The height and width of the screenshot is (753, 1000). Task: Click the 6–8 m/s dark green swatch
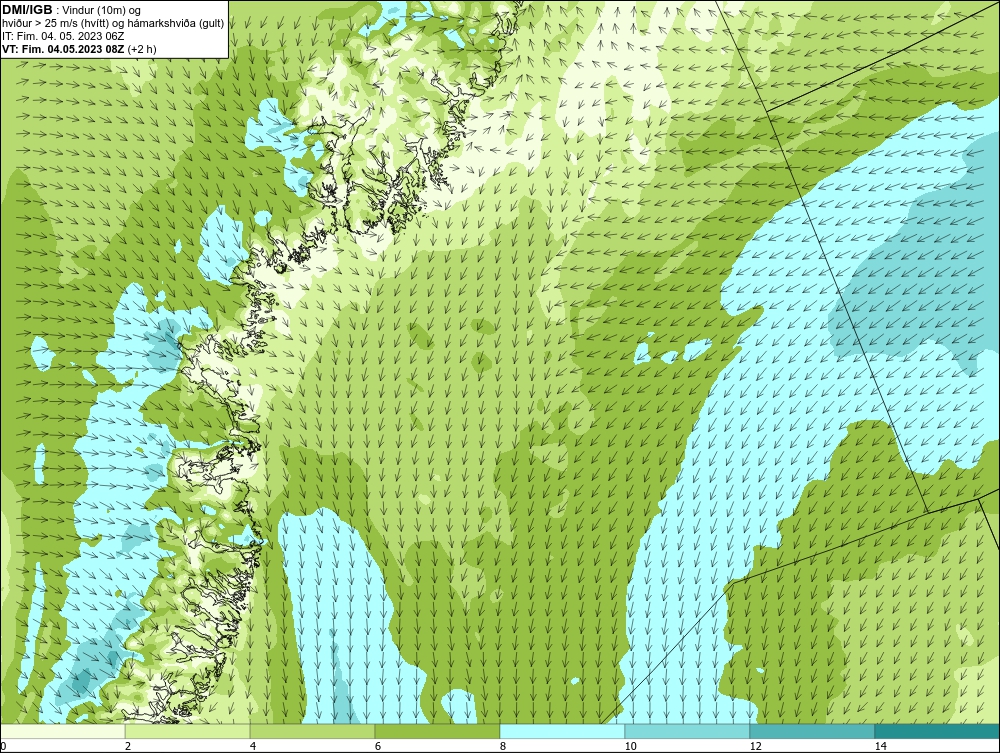coord(438,731)
